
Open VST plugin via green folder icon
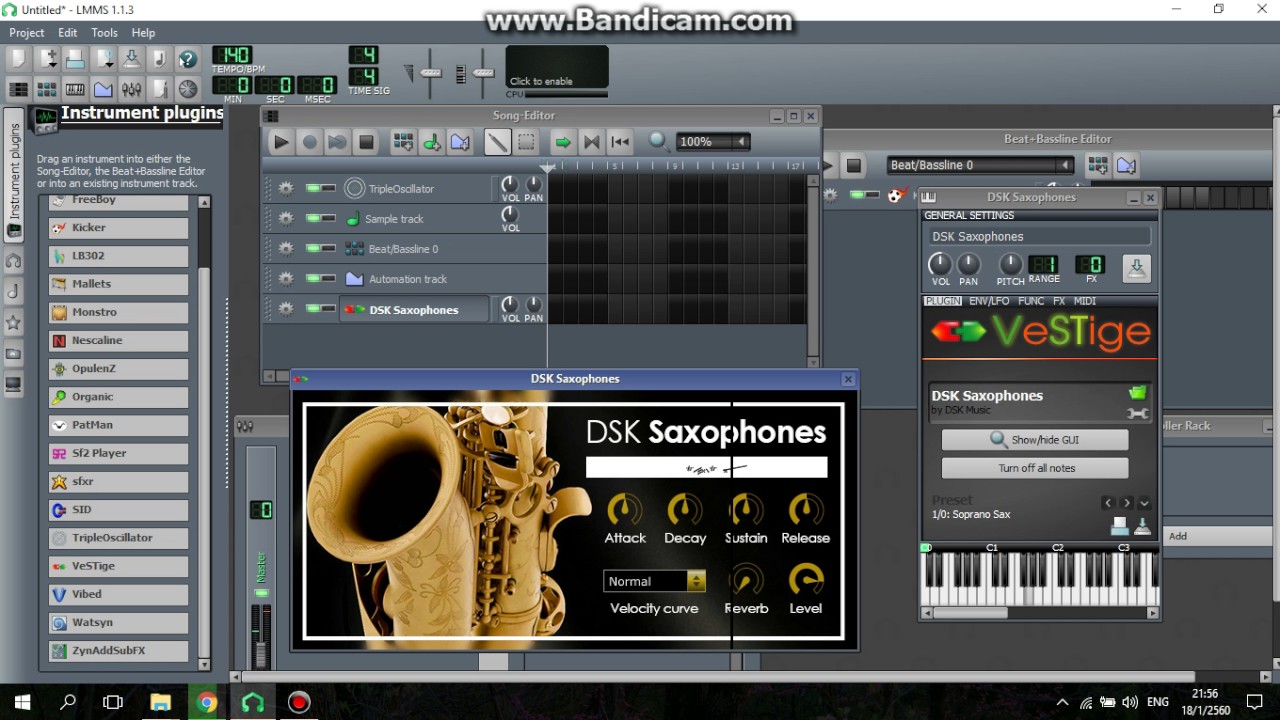[x=1137, y=393]
